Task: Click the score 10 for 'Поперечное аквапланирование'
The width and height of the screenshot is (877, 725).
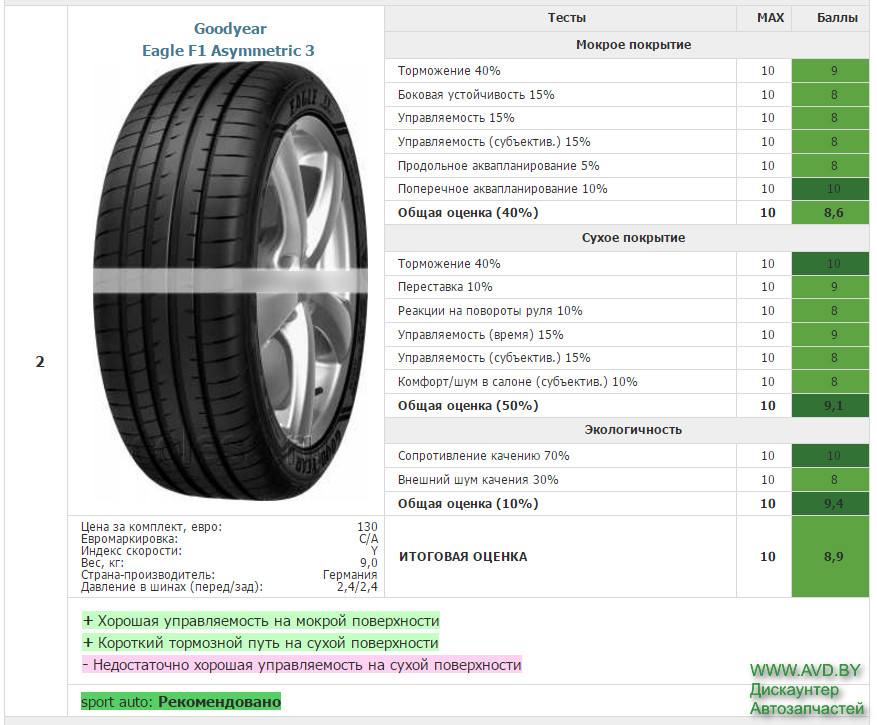Action: [x=831, y=189]
